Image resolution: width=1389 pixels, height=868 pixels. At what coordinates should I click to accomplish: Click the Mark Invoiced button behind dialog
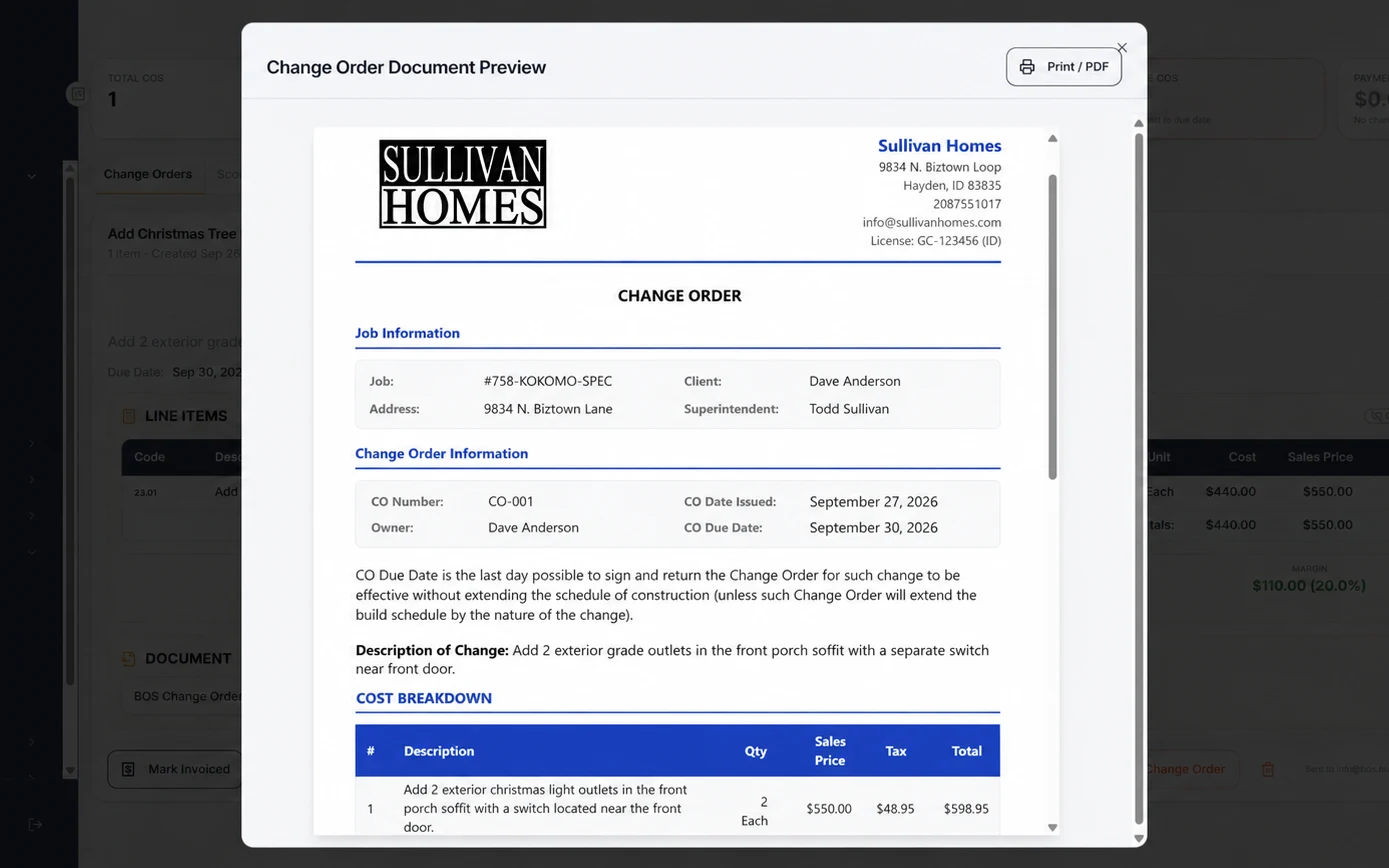point(175,769)
